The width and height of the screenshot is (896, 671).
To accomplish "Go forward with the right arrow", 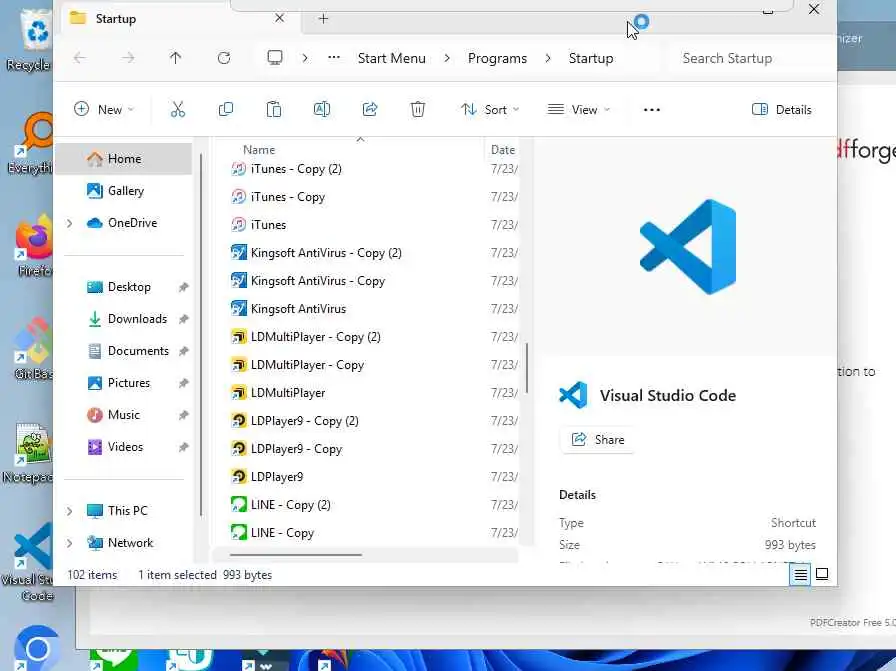I will (128, 58).
